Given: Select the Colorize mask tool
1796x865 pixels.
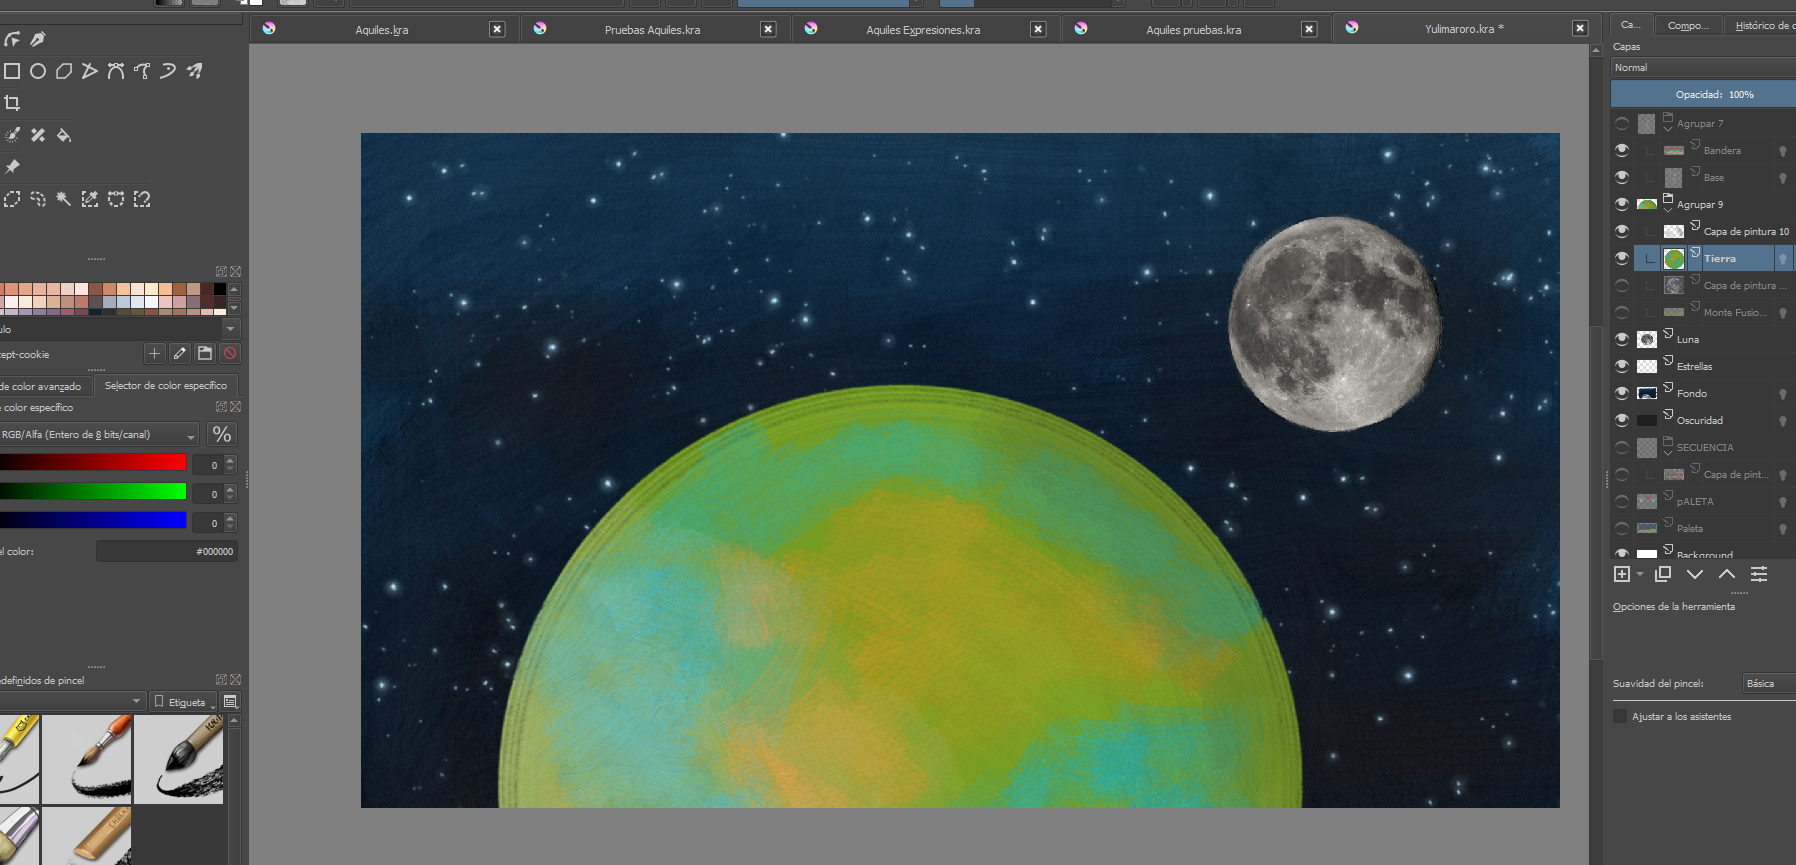Looking at the screenshot, I should [12, 135].
